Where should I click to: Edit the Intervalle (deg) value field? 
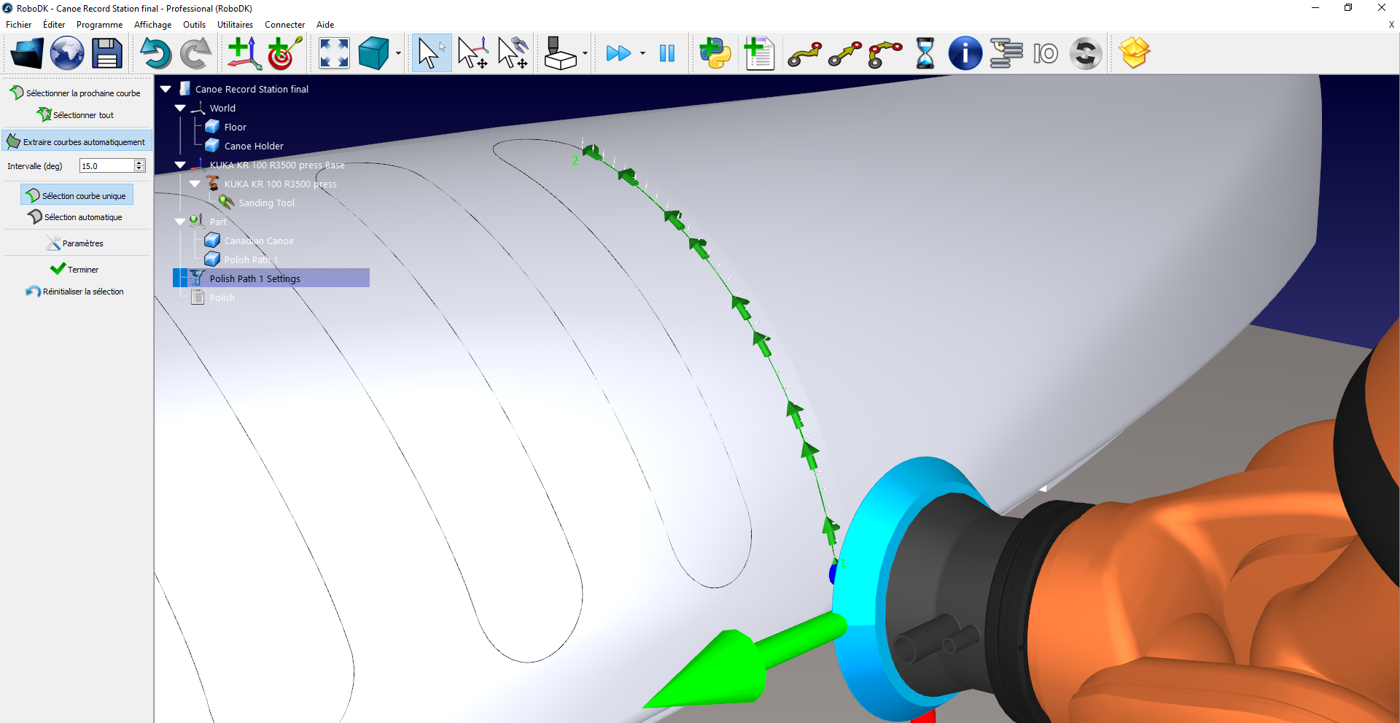click(x=106, y=166)
